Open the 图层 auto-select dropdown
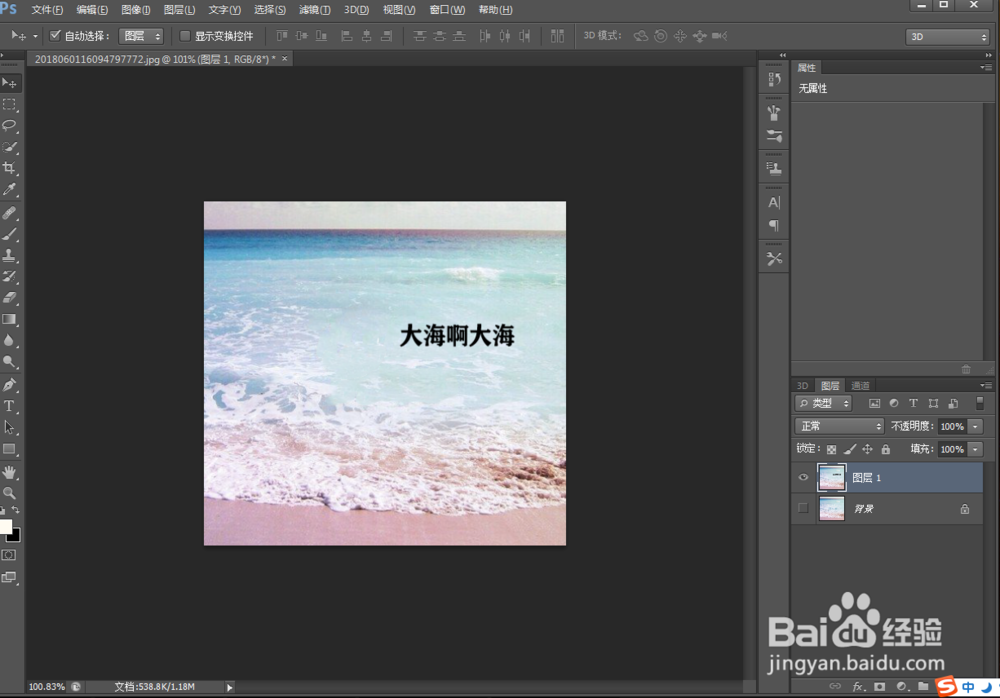This screenshot has width=1000, height=698. coord(142,36)
